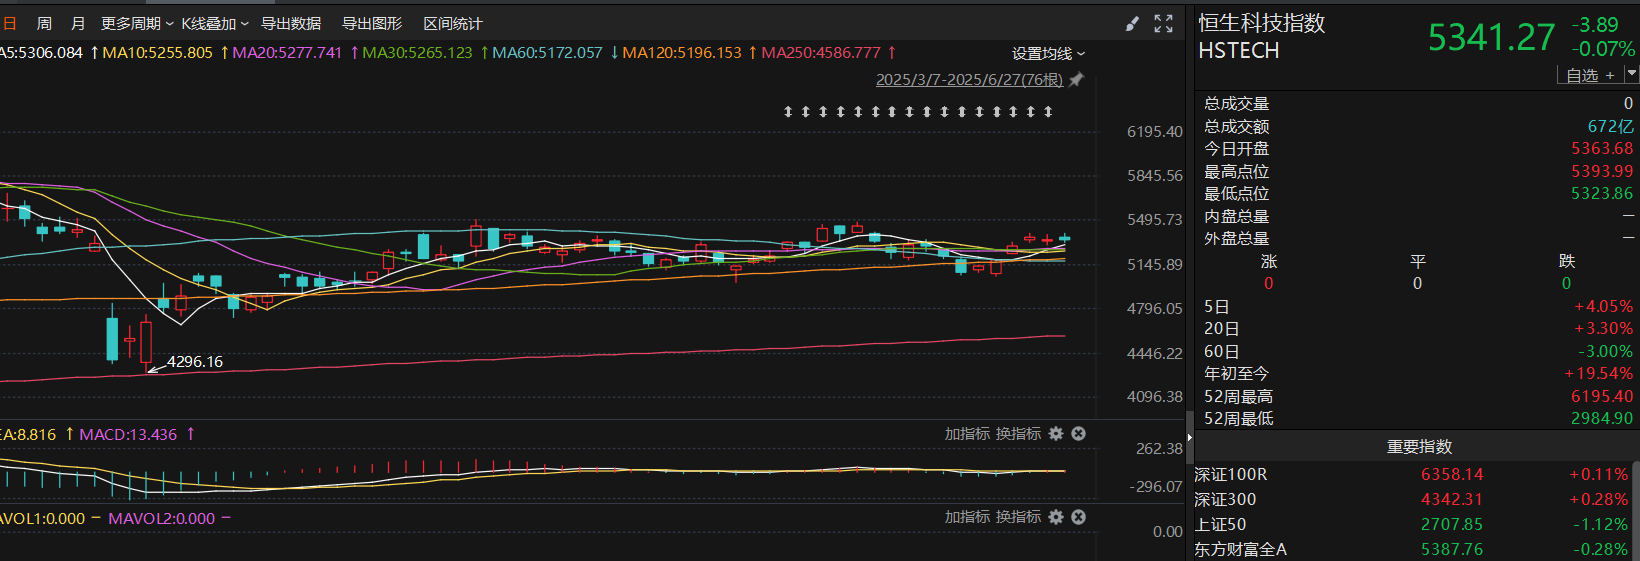Image resolution: width=1640 pixels, height=561 pixels.
Task: Click the 4296.16 low price marker
Action: point(194,362)
